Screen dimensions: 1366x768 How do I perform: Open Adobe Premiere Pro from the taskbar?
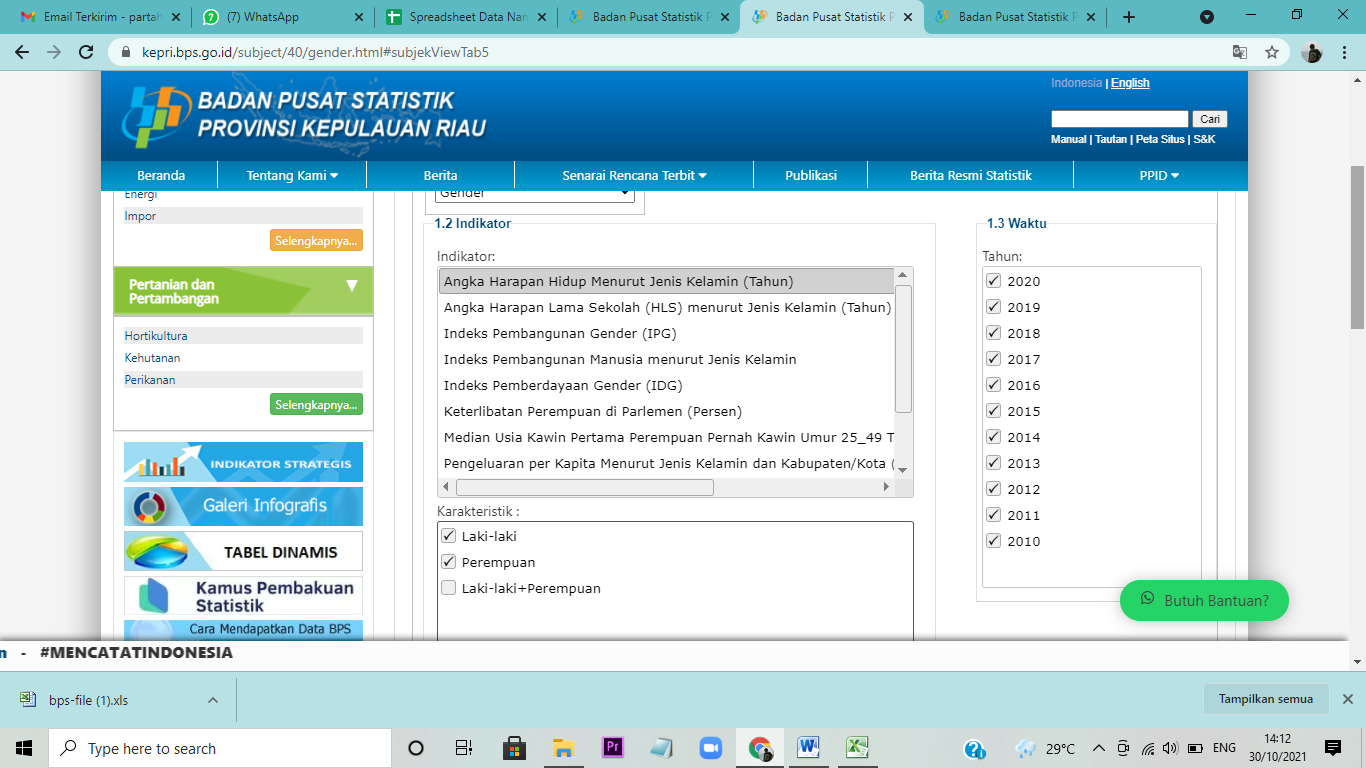click(613, 747)
